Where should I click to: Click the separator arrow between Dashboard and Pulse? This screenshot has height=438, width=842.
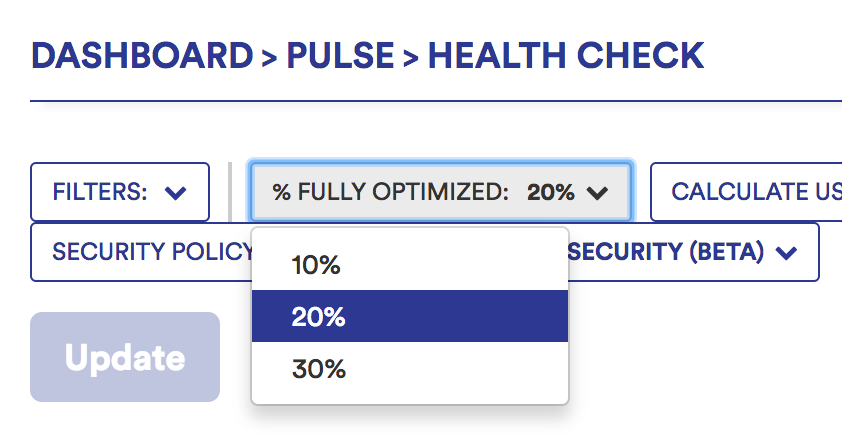269,57
